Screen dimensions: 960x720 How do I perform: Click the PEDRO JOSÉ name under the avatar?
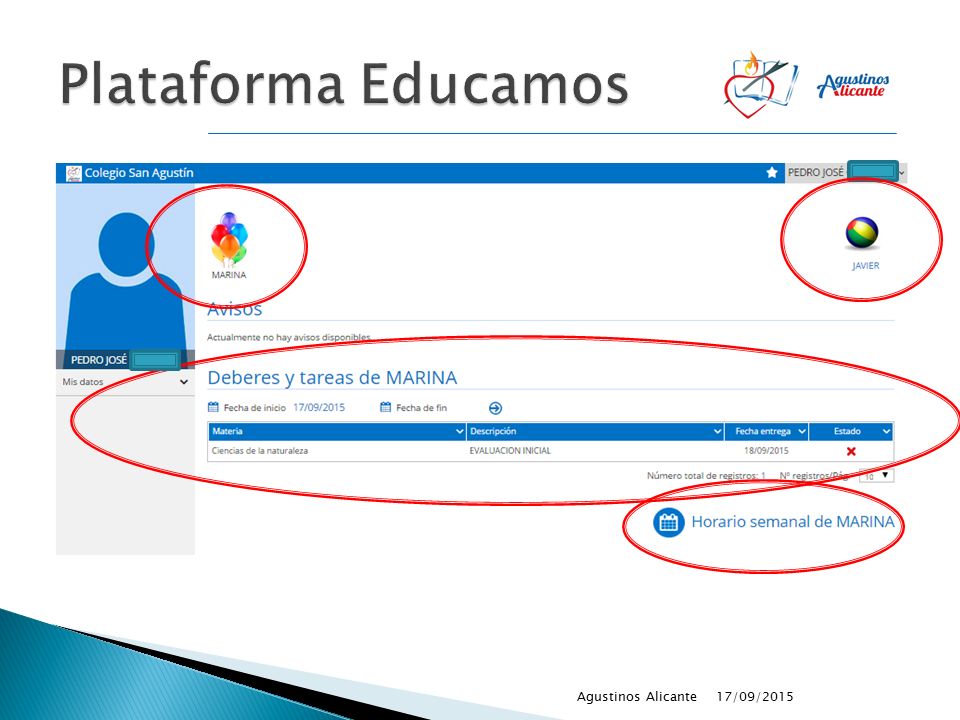tap(99, 360)
